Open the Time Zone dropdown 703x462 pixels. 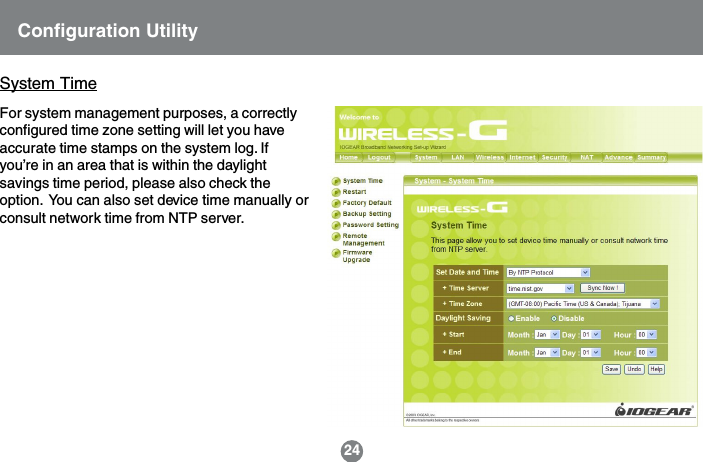click(583, 304)
